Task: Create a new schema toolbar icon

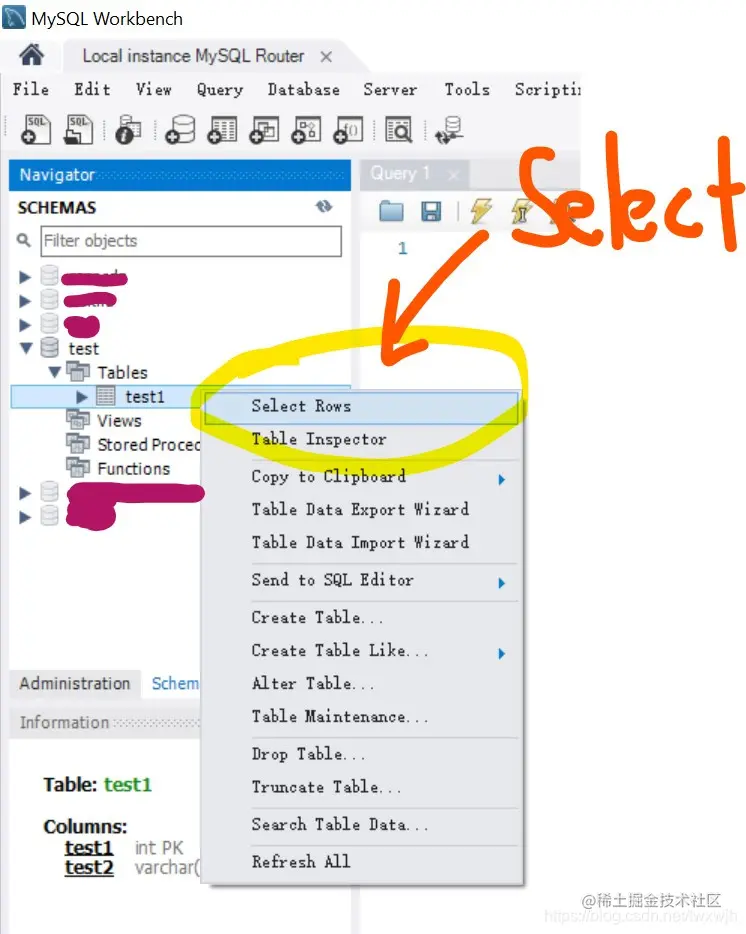Action: pyautogui.click(x=180, y=129)
